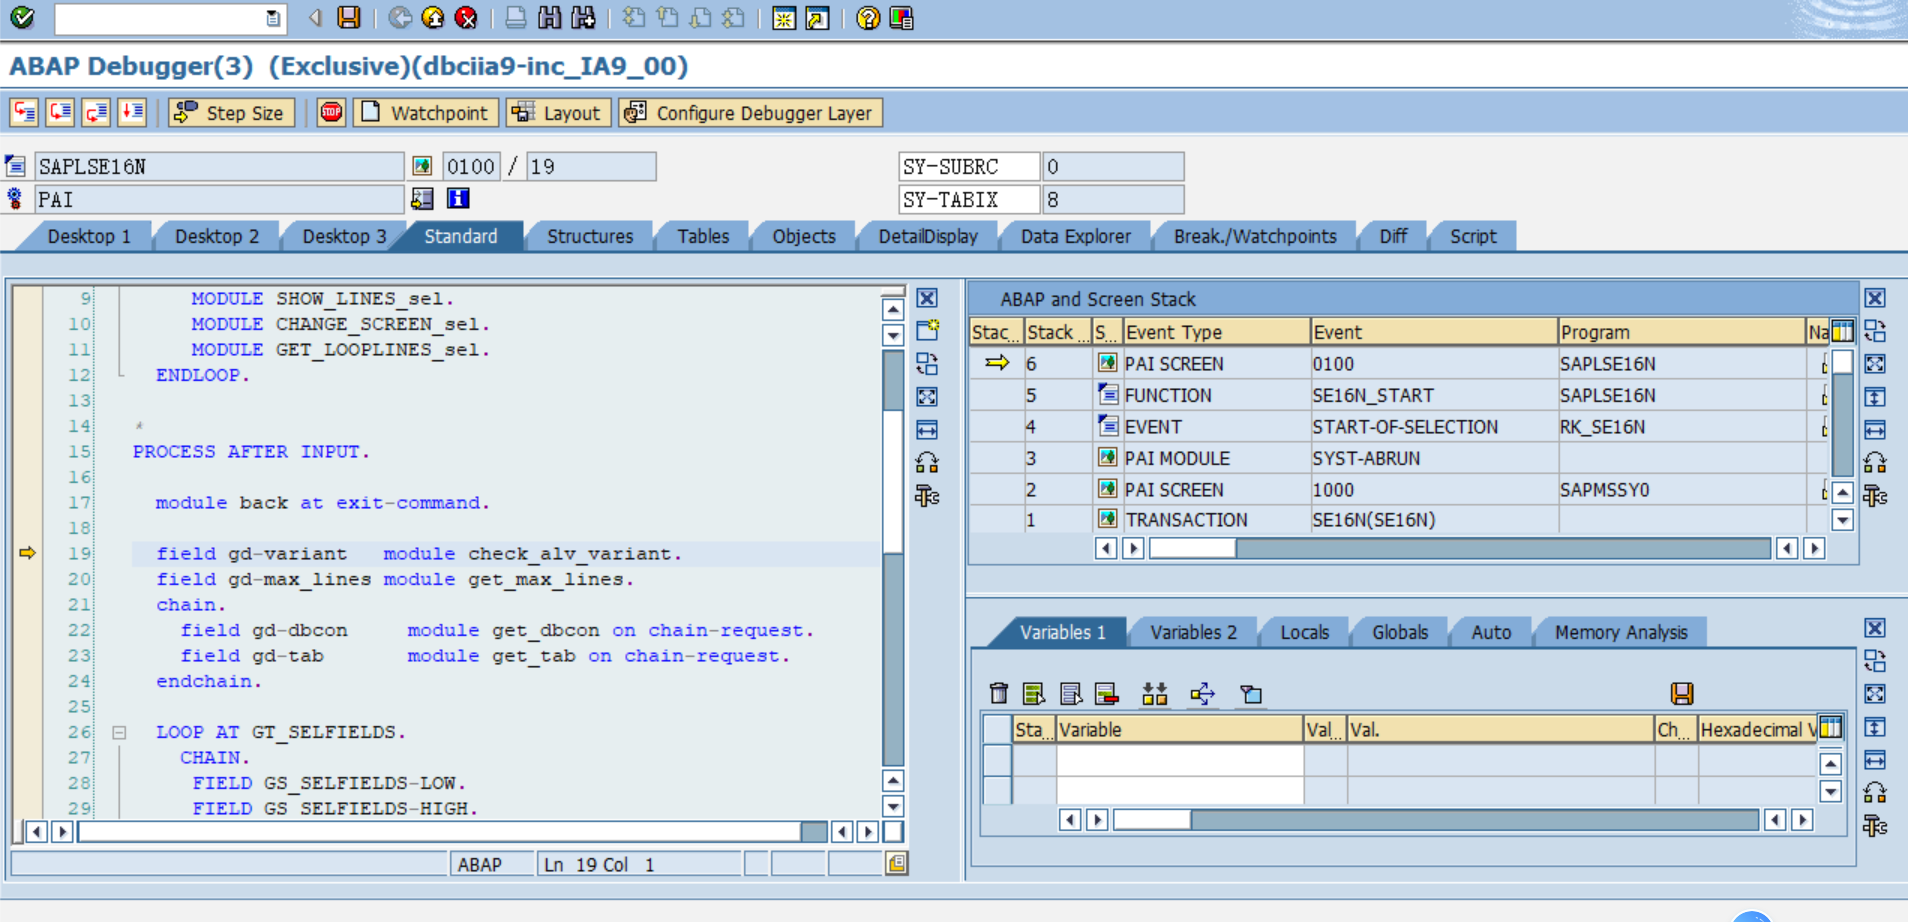Click the Find binoculars icon in the top toolbar
This screenshot has width=1908, height=922.
pyautogui.click(x=550, y=18)
